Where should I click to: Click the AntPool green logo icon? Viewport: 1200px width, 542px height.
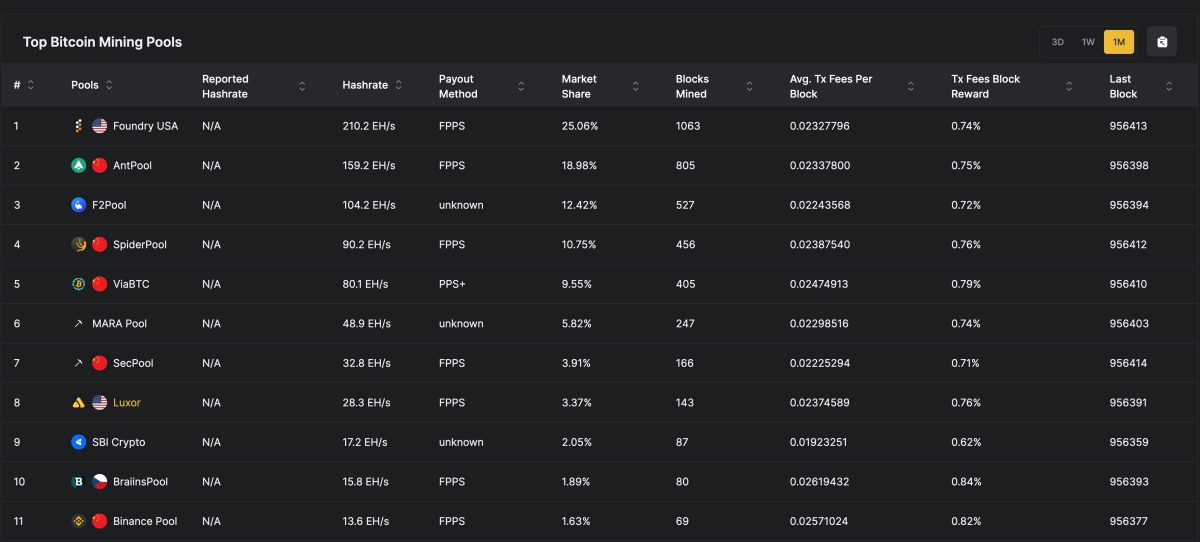coord(78,165)
